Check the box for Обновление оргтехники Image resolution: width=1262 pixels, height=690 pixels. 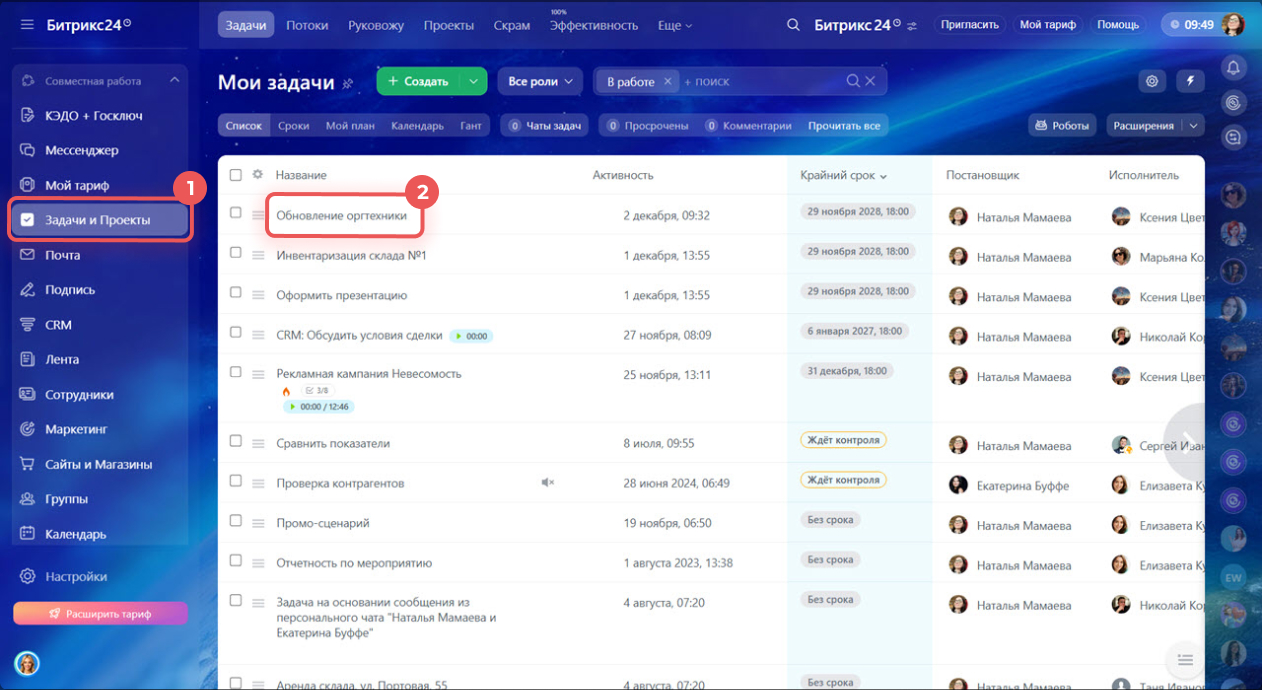click(x=236, y=213)
